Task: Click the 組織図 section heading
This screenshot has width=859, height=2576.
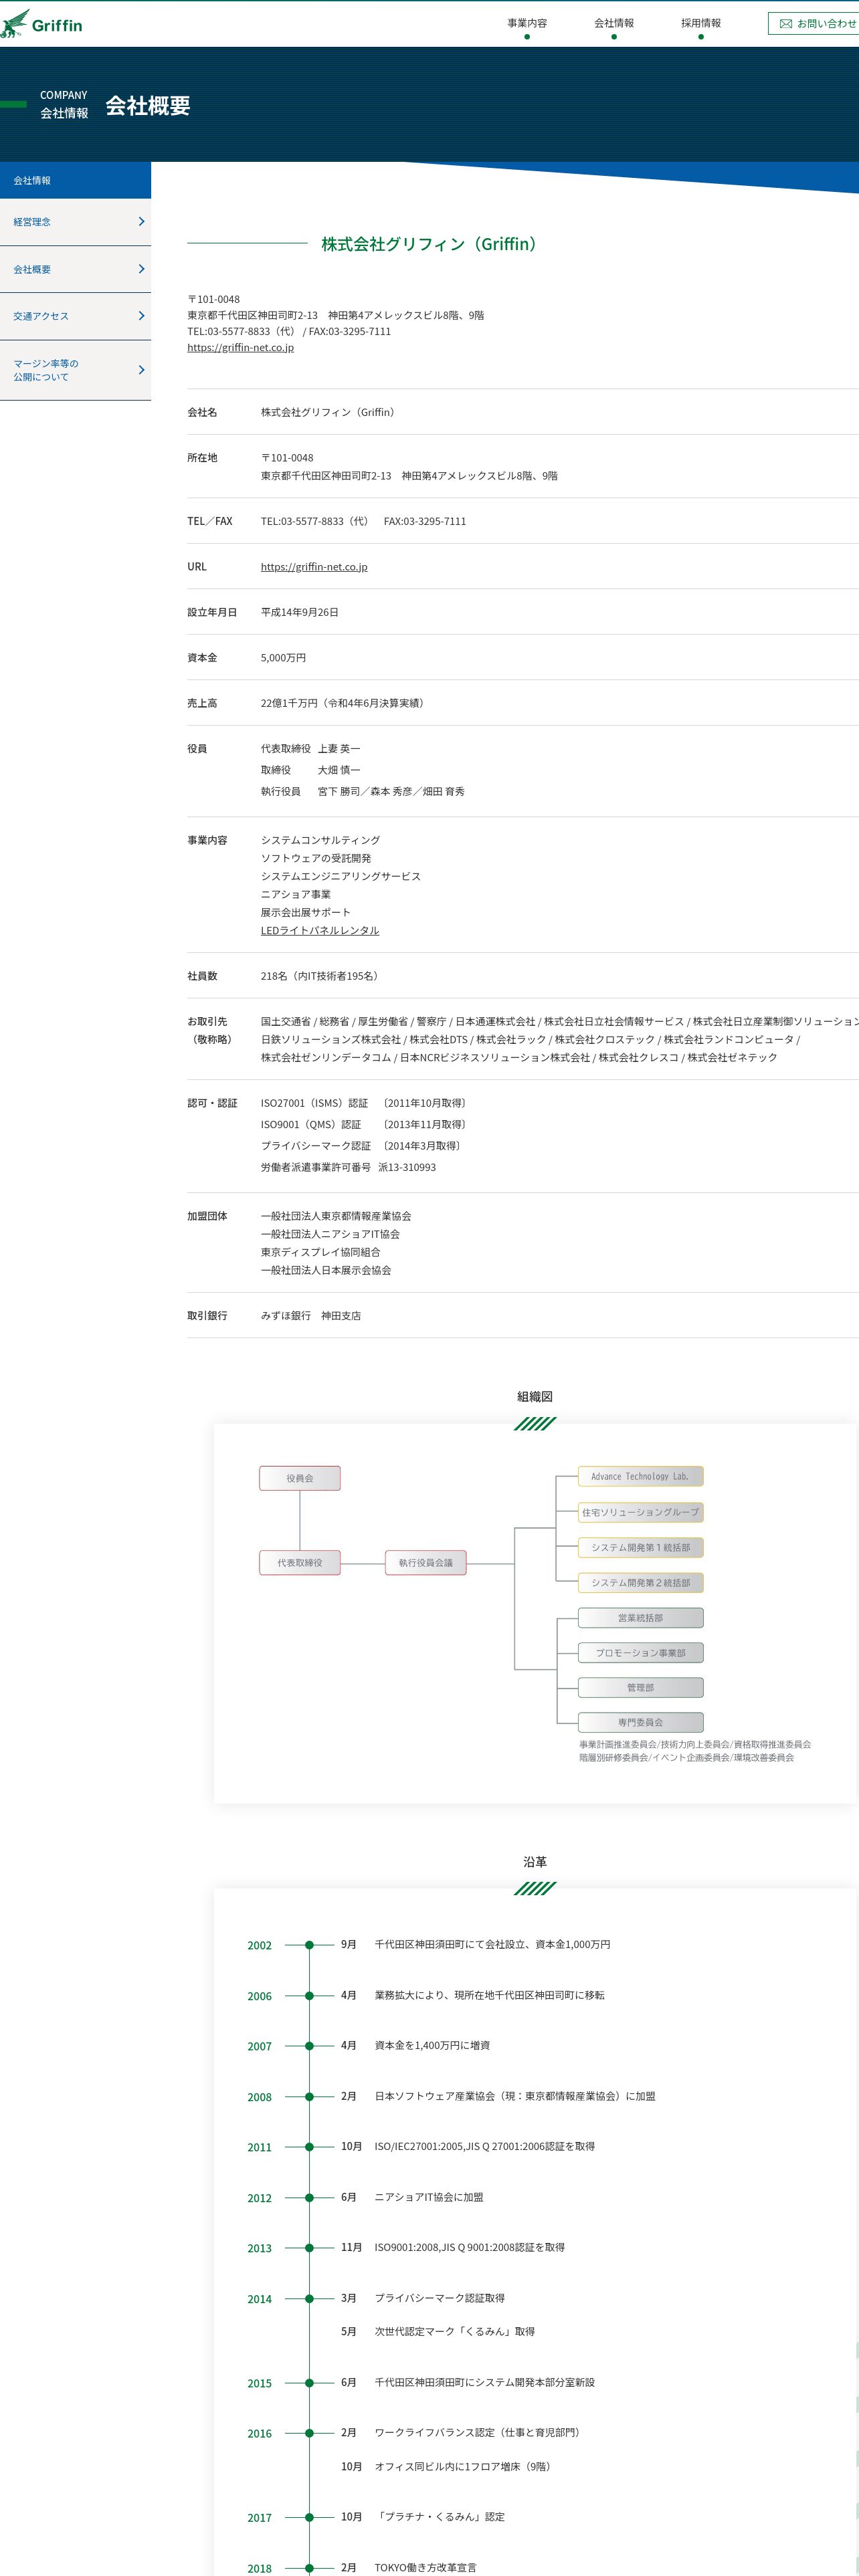Action: tap(535, 1397)
